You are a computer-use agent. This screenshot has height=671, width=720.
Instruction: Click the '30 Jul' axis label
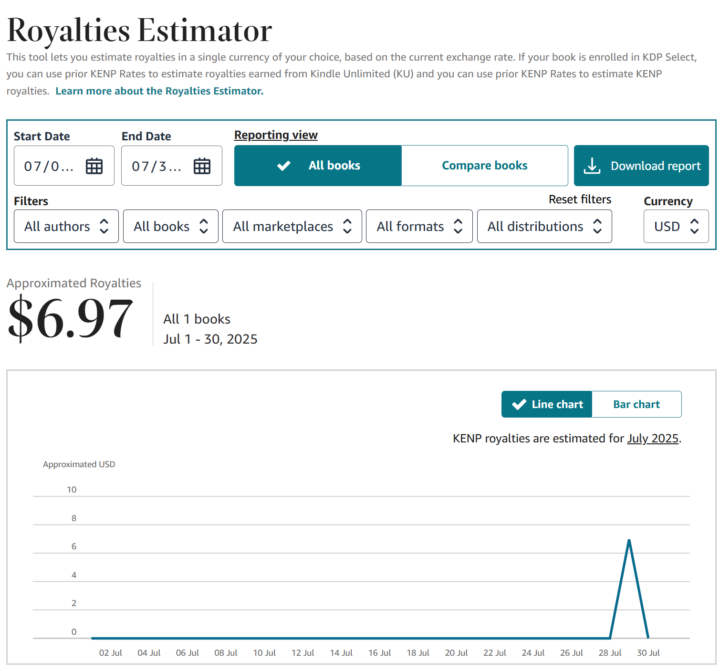click(x=648, y=653)
